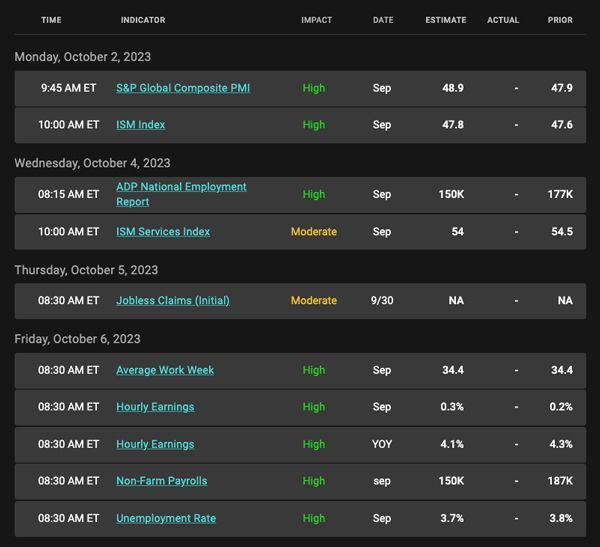
Task: Click the ACTUAL column header
Action: click(x=503, y=20)
